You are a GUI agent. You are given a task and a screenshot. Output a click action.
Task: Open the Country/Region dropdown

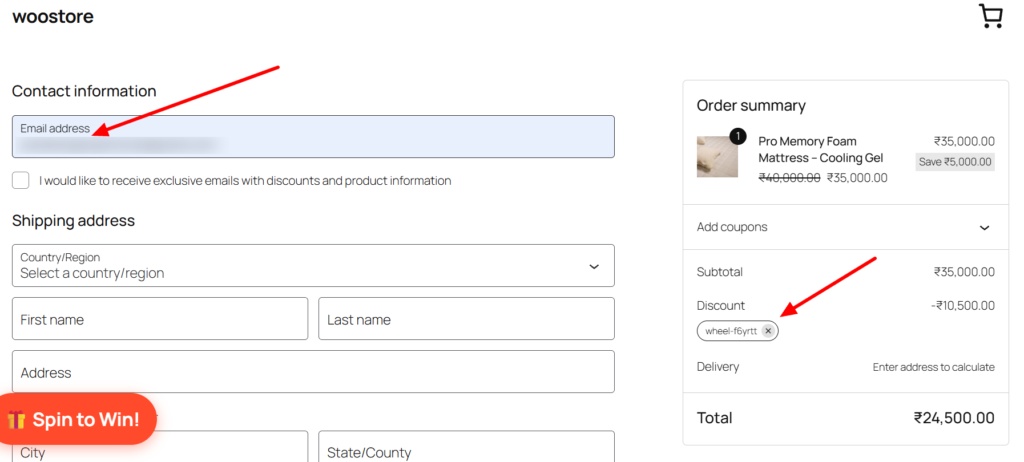pyautogui.click(x=313, y=265)
